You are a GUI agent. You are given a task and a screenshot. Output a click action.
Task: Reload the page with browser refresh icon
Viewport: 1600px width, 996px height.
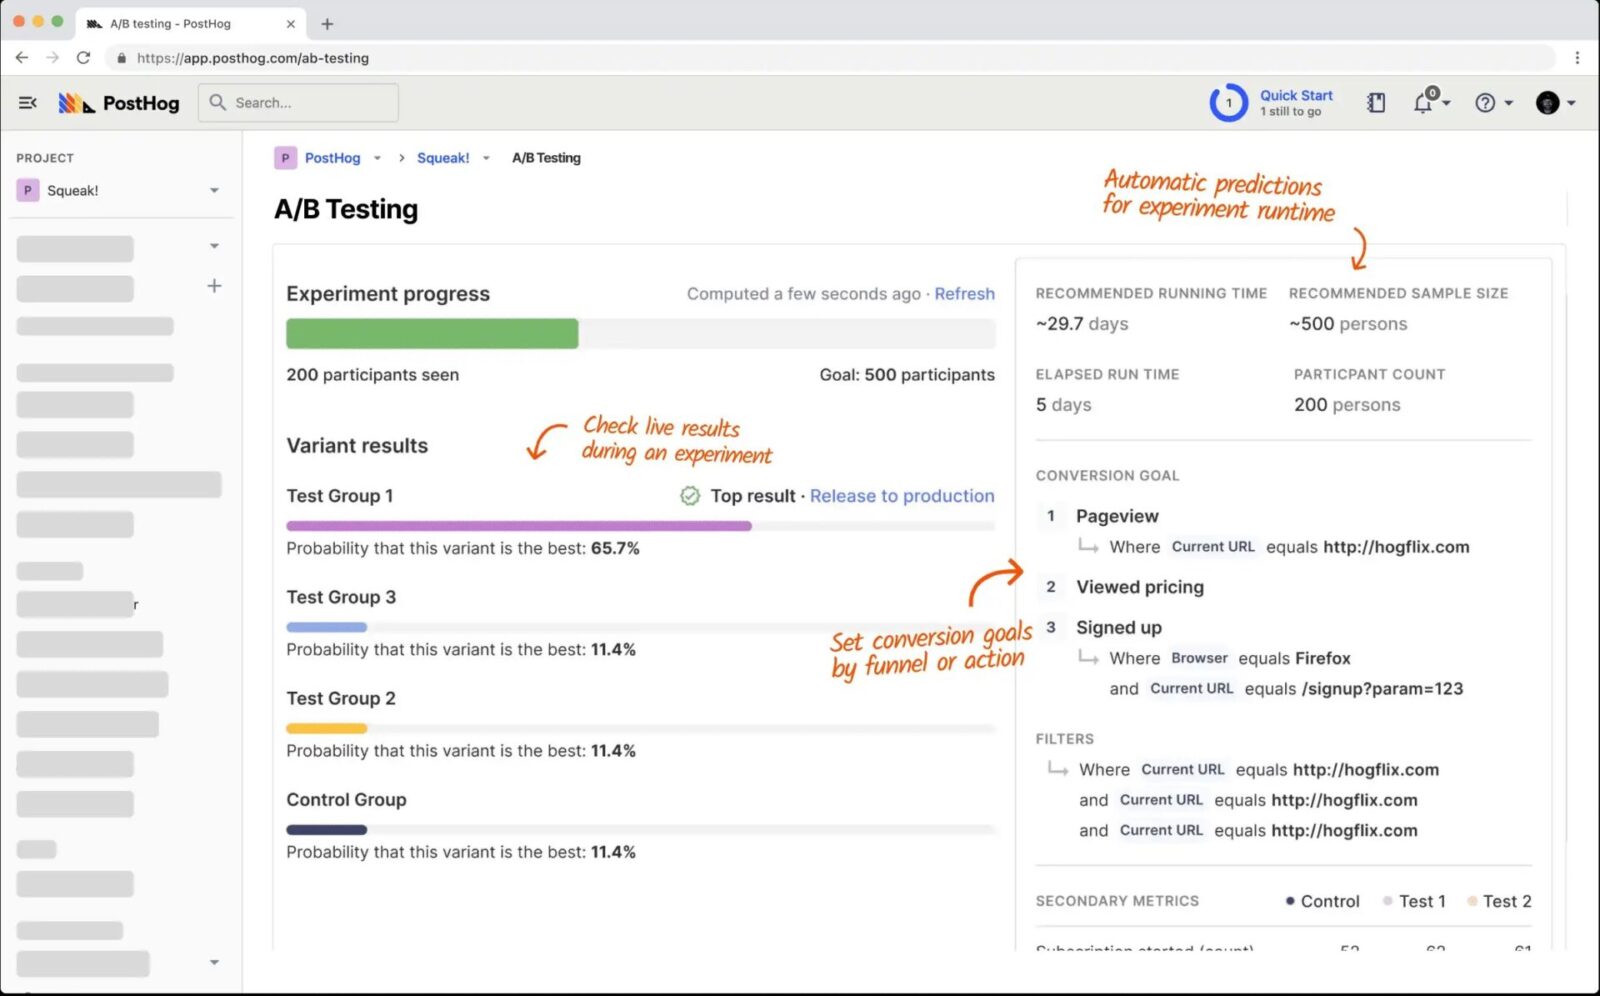pos(84,58)
